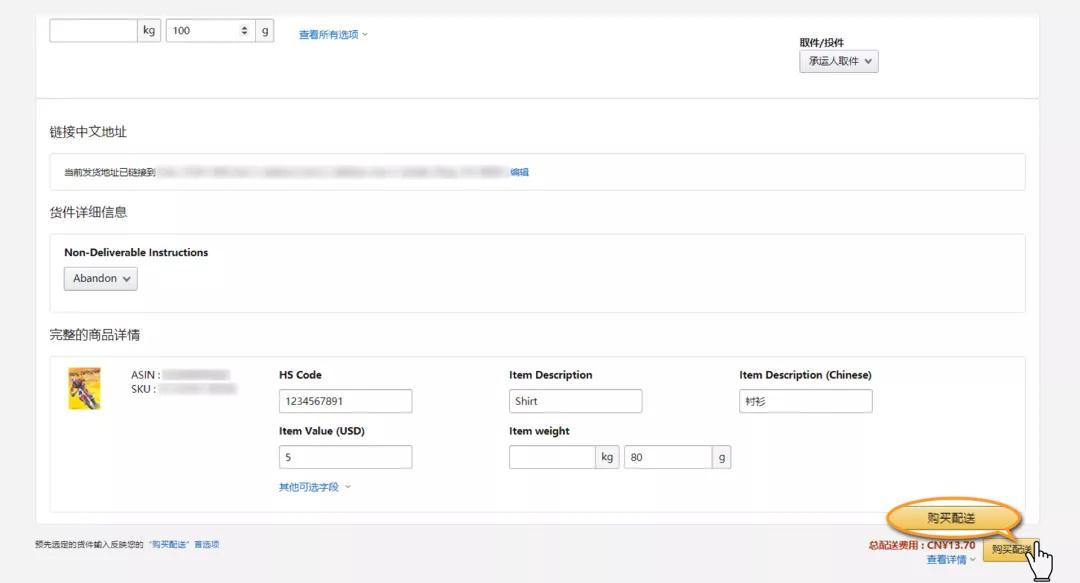
Task: Click the Item weight kg input
Action: pyautogui.click(x=552, y=457)
